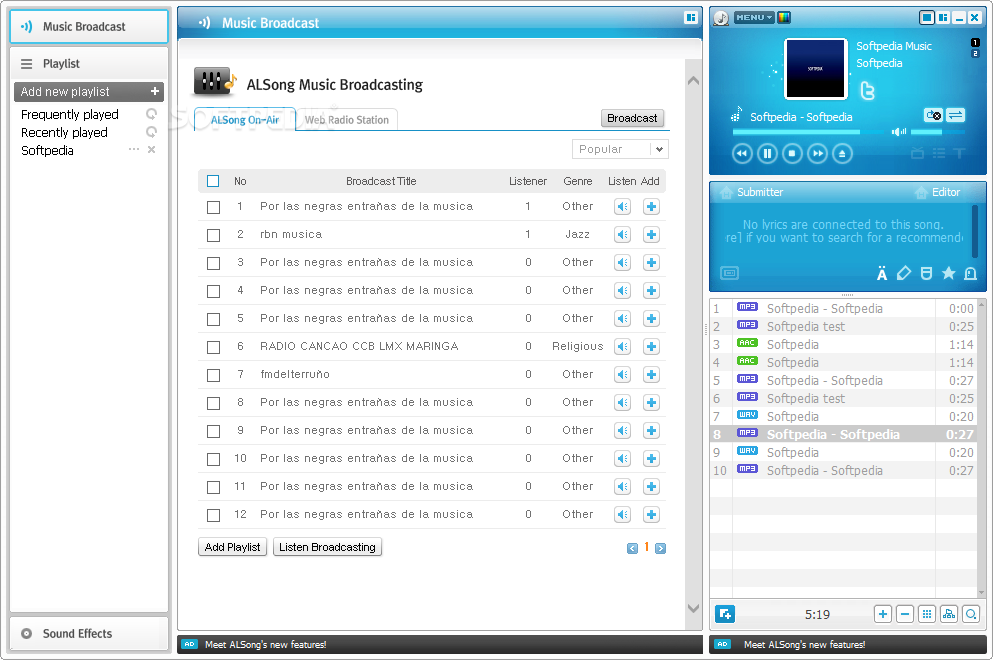Switch to the Web Radio Station tab

347,120
